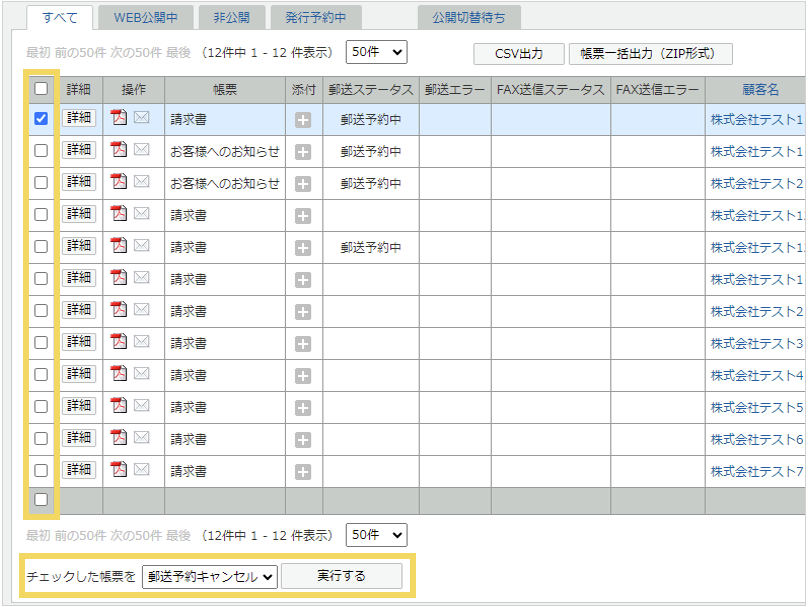Open the bottom 50件 page size dropdown
Image resolution: width=811 pixels, height=607 pixels.
tap(376, 535)
